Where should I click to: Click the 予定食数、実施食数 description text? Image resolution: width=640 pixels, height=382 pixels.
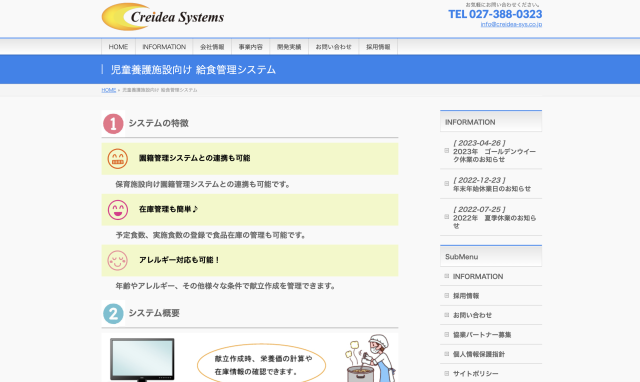pyautogui.click(x=211, y=235)
